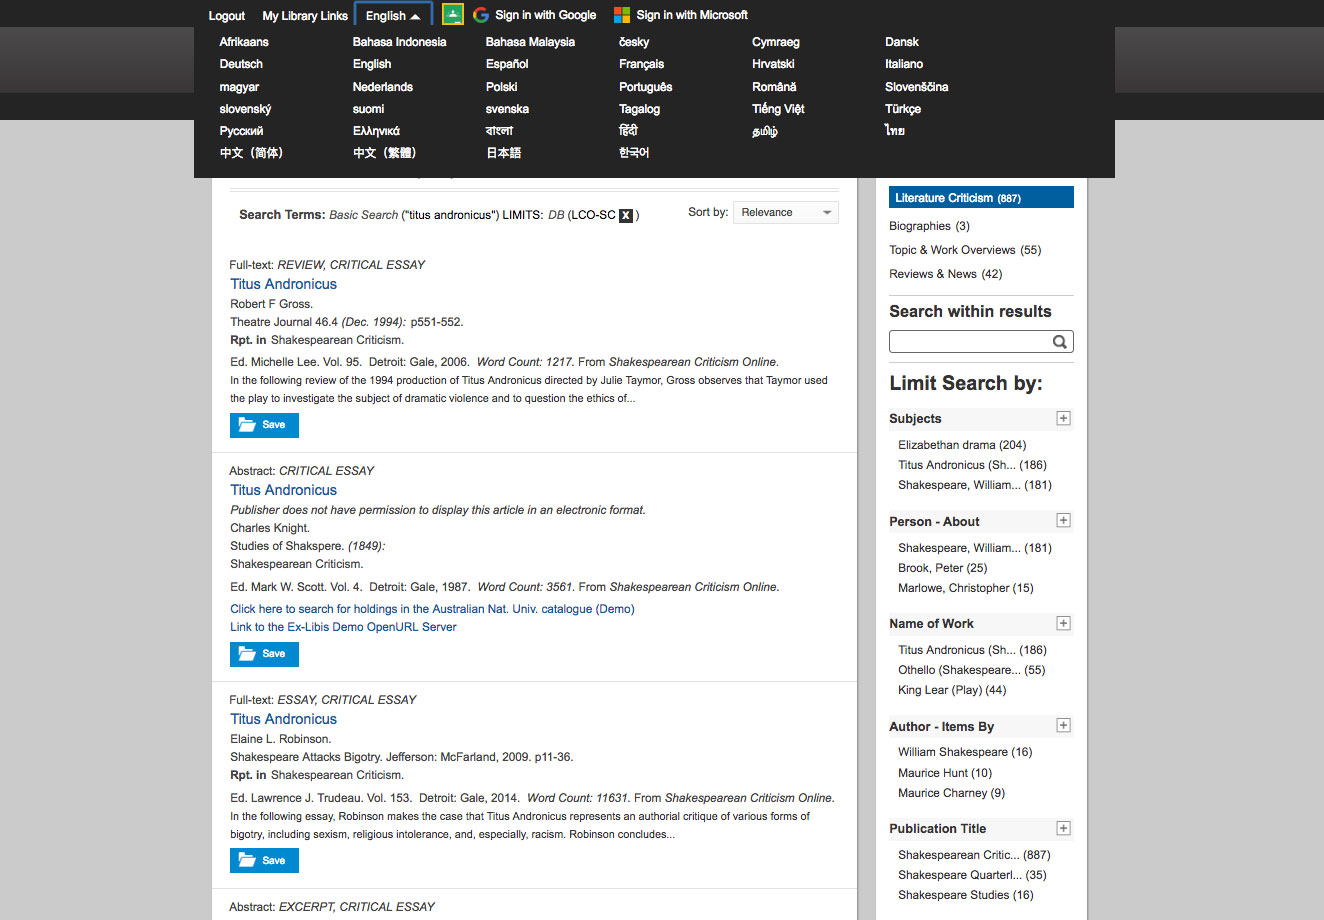The height and width of the screenshot is (920, 1324).
Task: Expand the Publication Title plus icon
Action: [x=1063, y=828]
